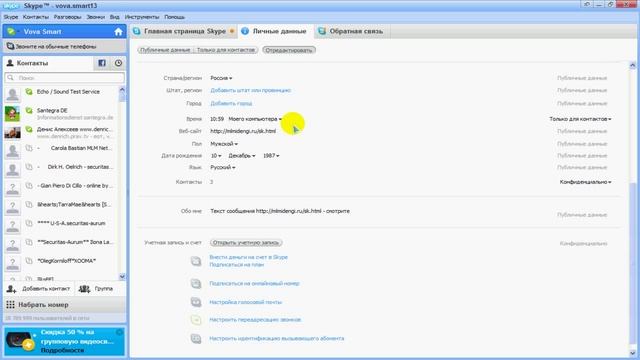This screenshot has width=640, height=360.
Task: Open the Контакты menu
Action: 36,17
